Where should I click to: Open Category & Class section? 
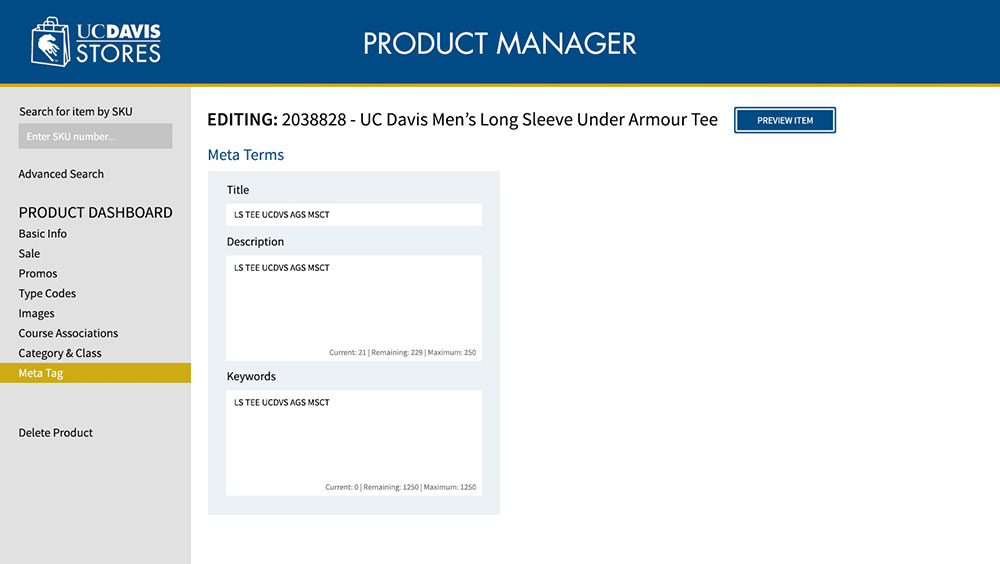click(x=60, y=353)
